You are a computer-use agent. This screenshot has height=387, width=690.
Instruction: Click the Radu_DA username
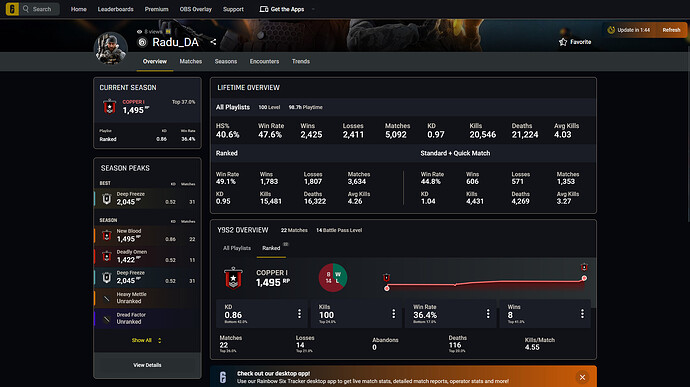point(175,42)
